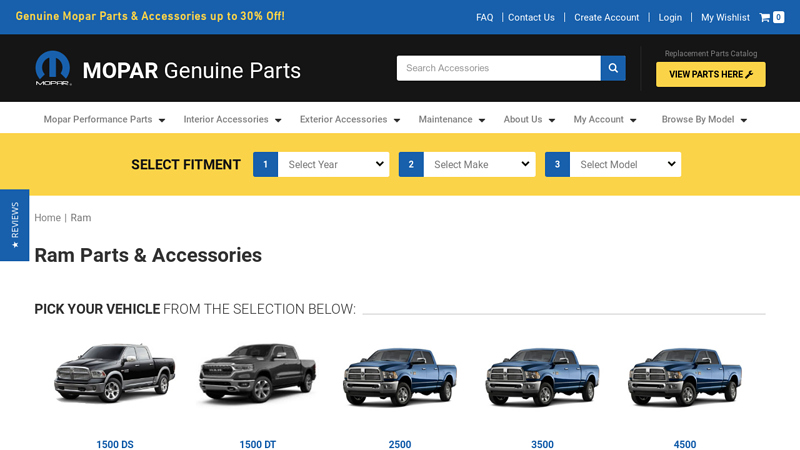The image size is (800, 450).
Task: Expand the About Us menu
Action: click(529, 119)
